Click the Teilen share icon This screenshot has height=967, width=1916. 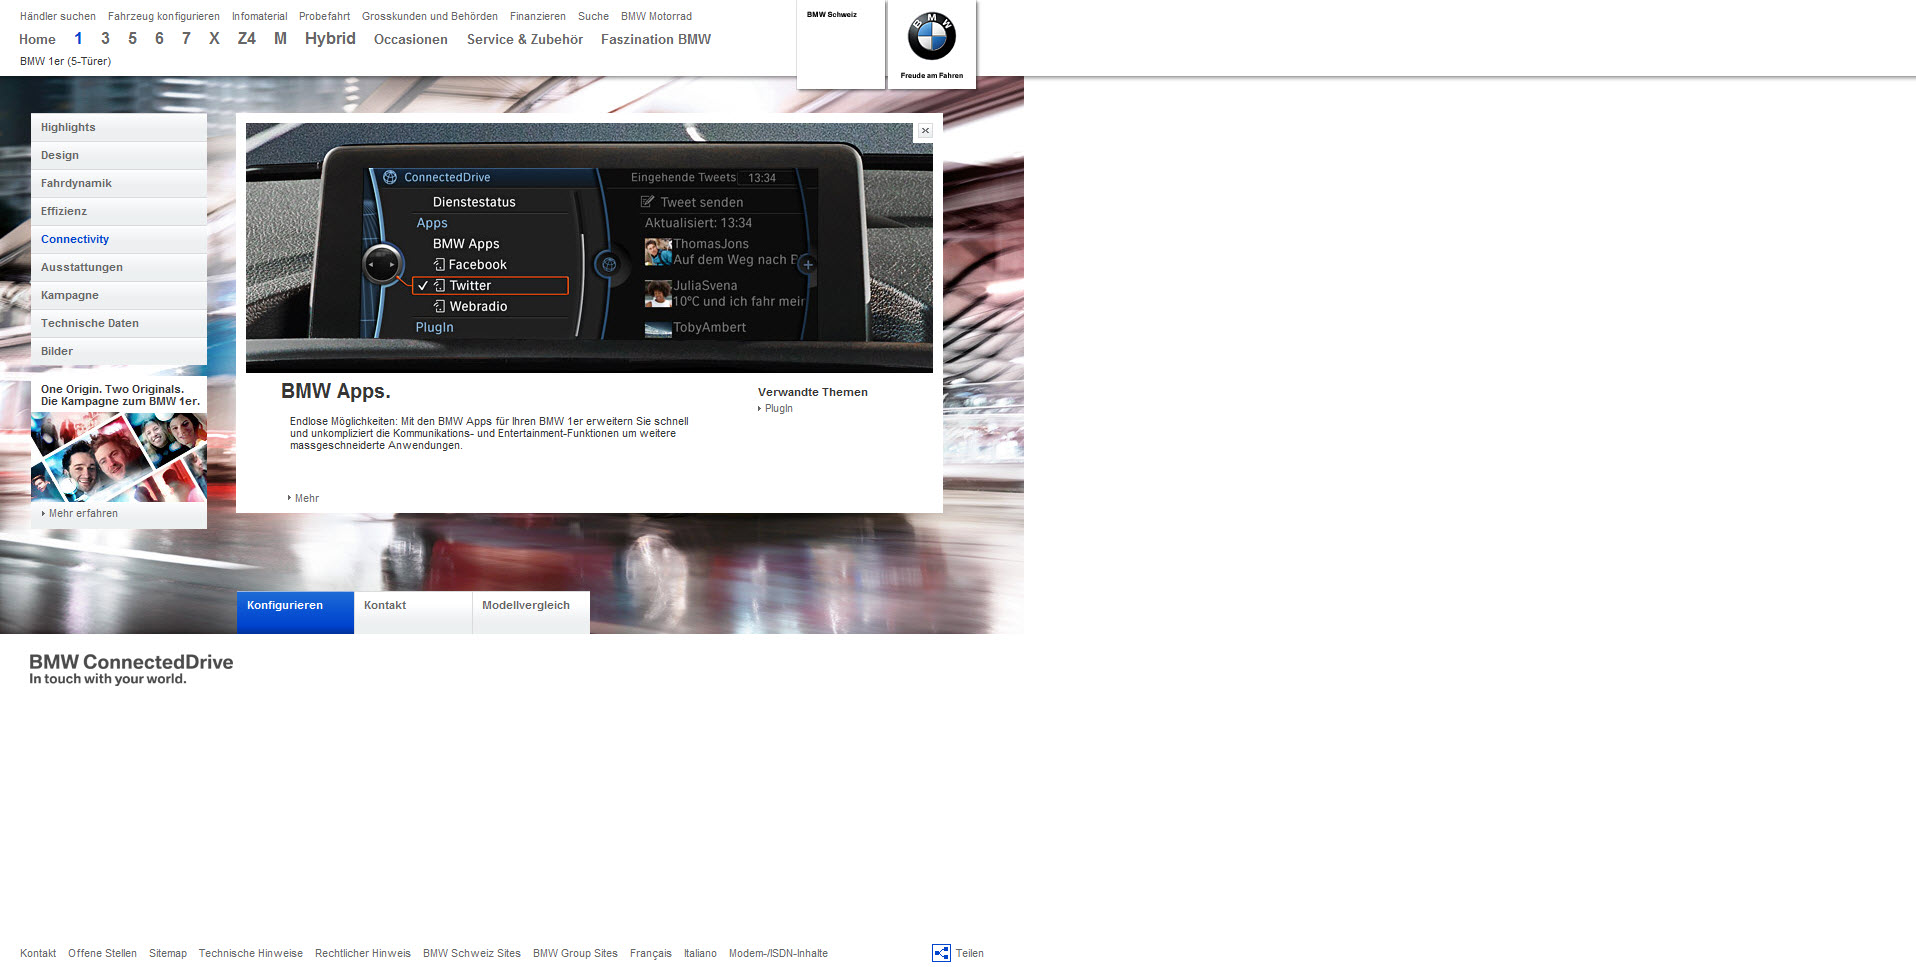tap(941, 953)
